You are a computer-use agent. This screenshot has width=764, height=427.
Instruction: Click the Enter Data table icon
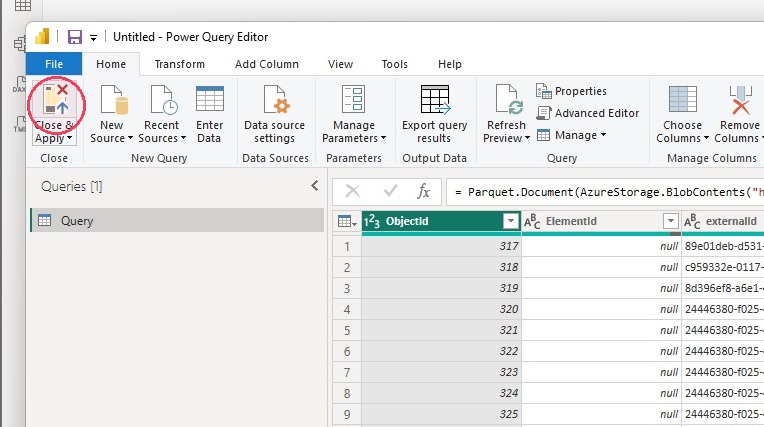click(210, 99)
